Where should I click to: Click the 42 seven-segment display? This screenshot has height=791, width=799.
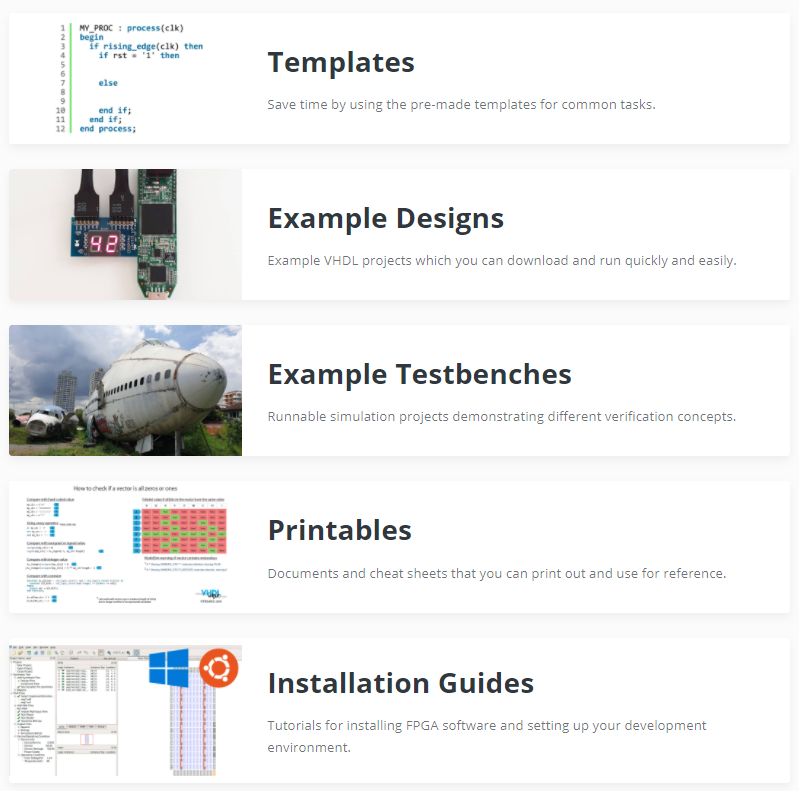(x=104, y=244)
